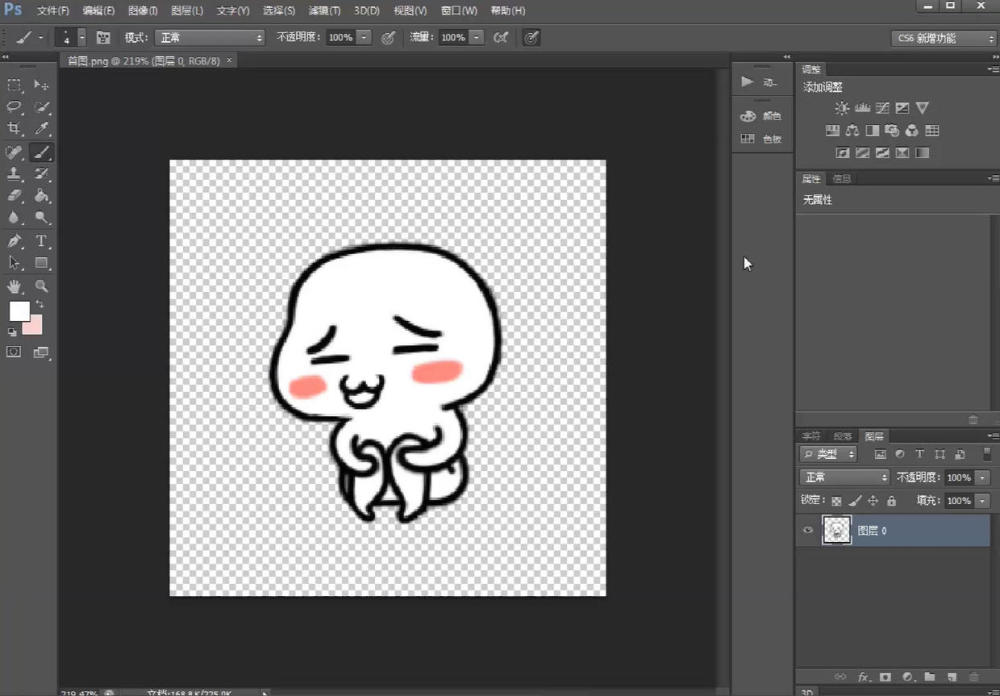This screenshot has width=1000, height=696.
Task: Open the Color panel palette icon
Action: click(747, 116)
